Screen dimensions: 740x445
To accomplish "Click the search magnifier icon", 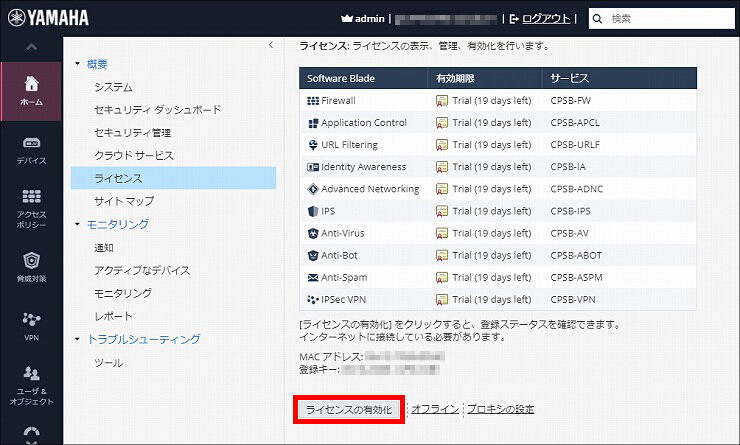I will click(597, 19).
